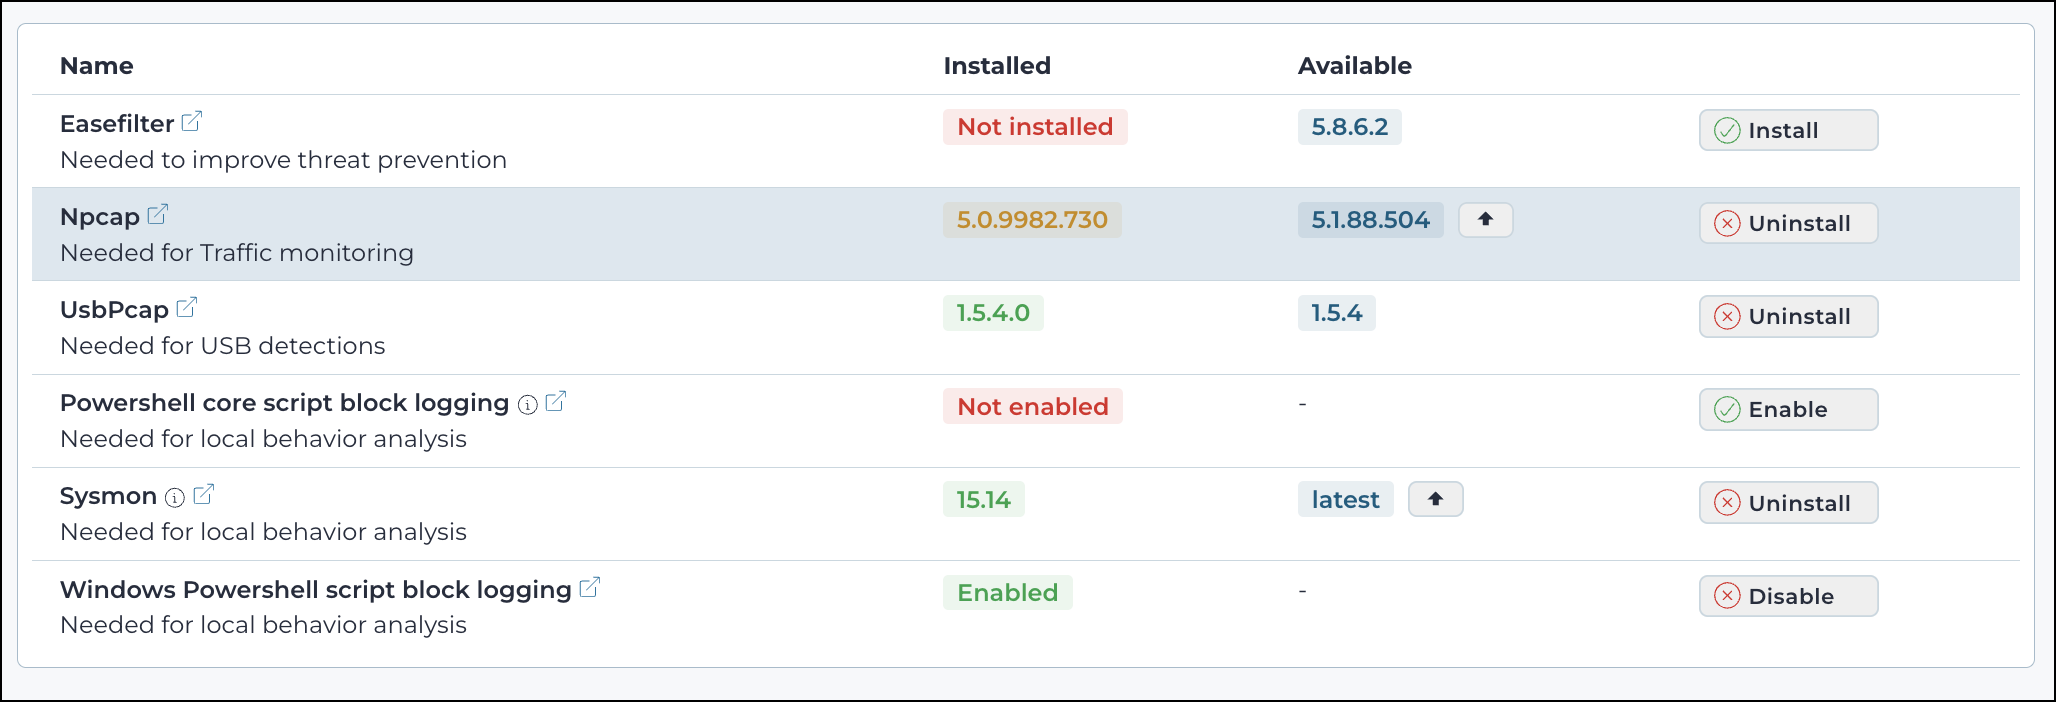This screenshot has width=2056, height=702.
Task: Click 'Needed to improve threat prevention' description
Action: (x=283, y=160)
